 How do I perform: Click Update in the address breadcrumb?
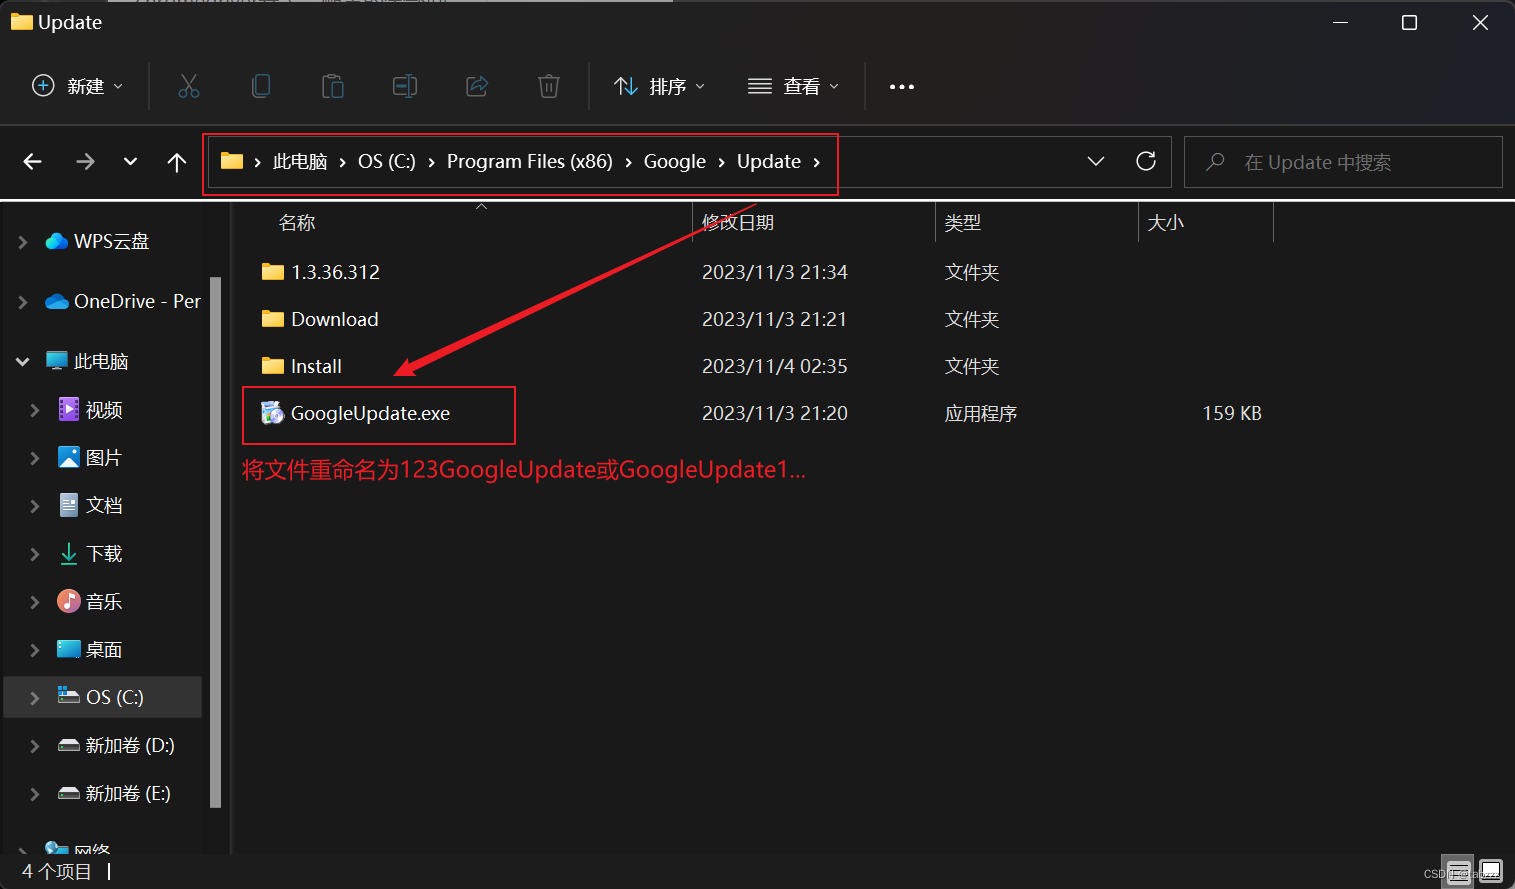769,161
